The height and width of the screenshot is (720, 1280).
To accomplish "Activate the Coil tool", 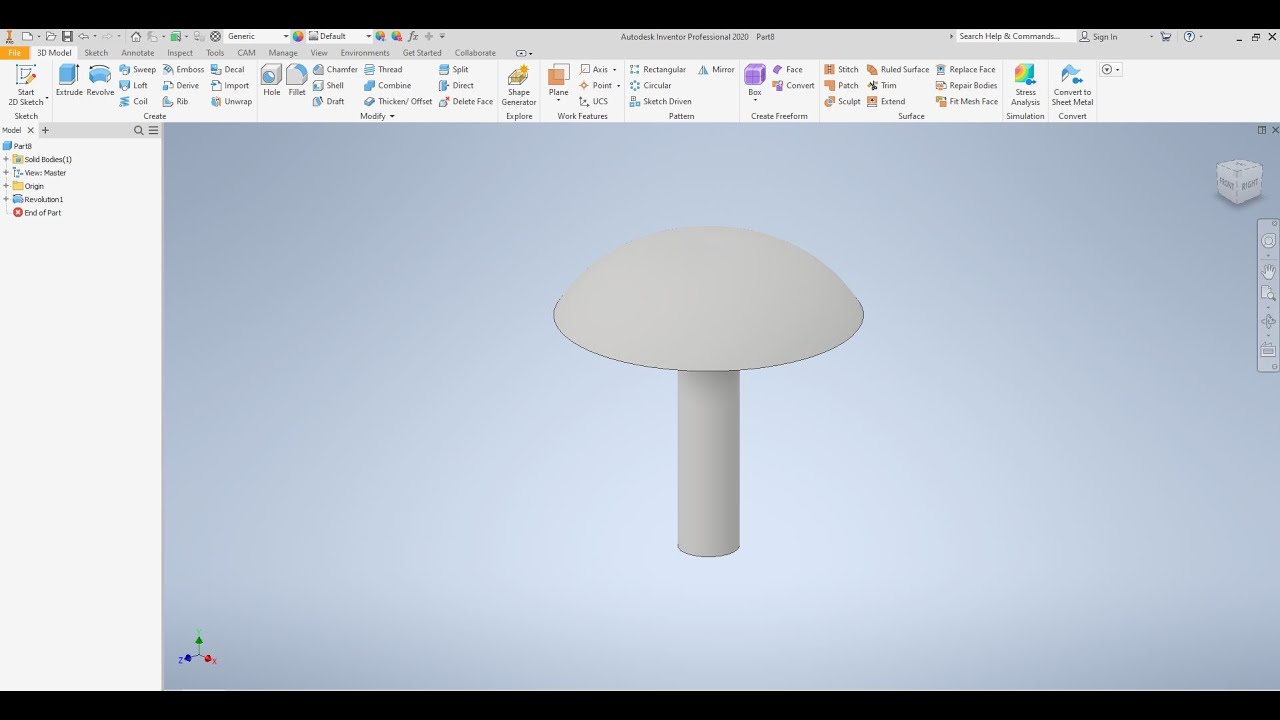I will click(x=134, y=102).
